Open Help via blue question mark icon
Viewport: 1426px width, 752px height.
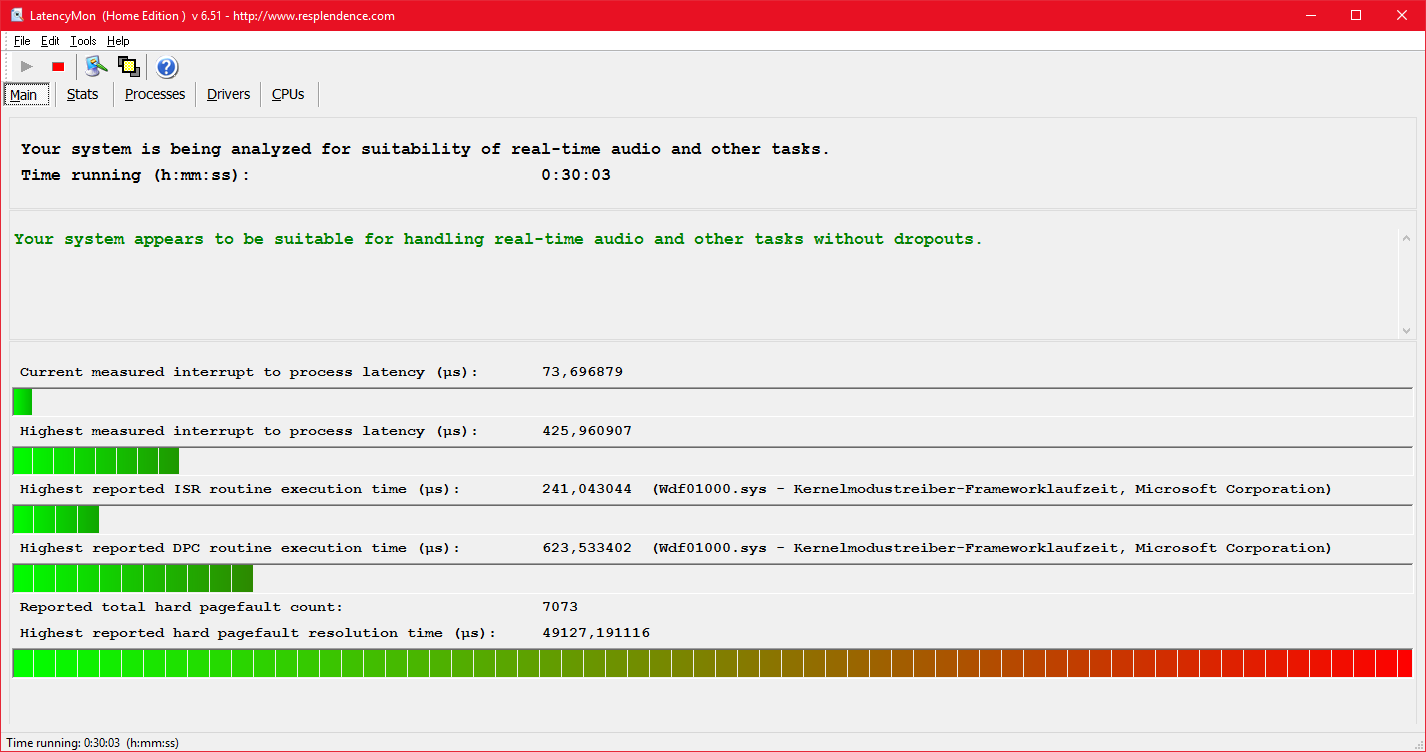(167, 67)
